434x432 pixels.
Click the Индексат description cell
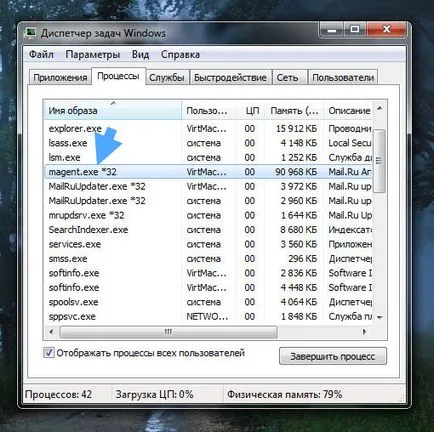pos(350,230)
